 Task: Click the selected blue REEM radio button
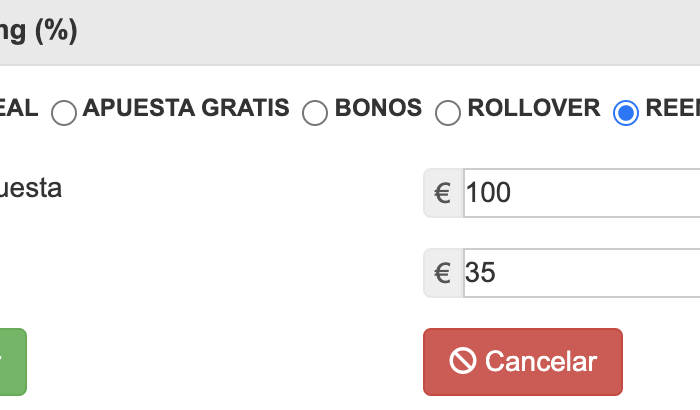click(x=626, y=113)
